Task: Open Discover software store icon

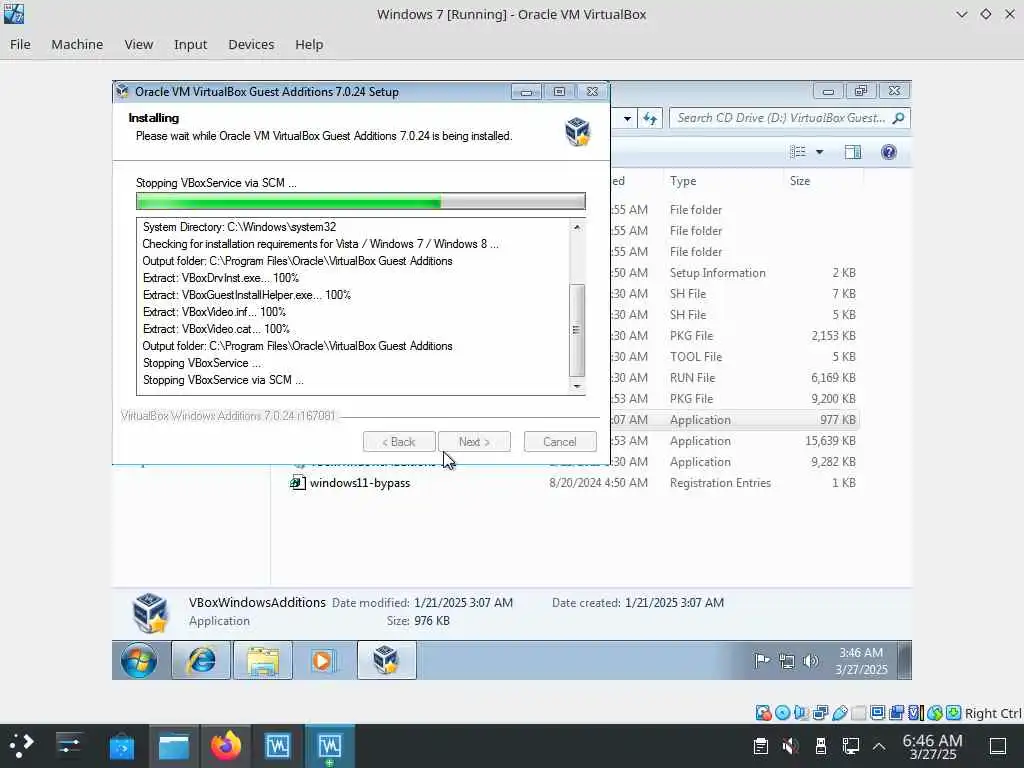Action: point(121,746)
